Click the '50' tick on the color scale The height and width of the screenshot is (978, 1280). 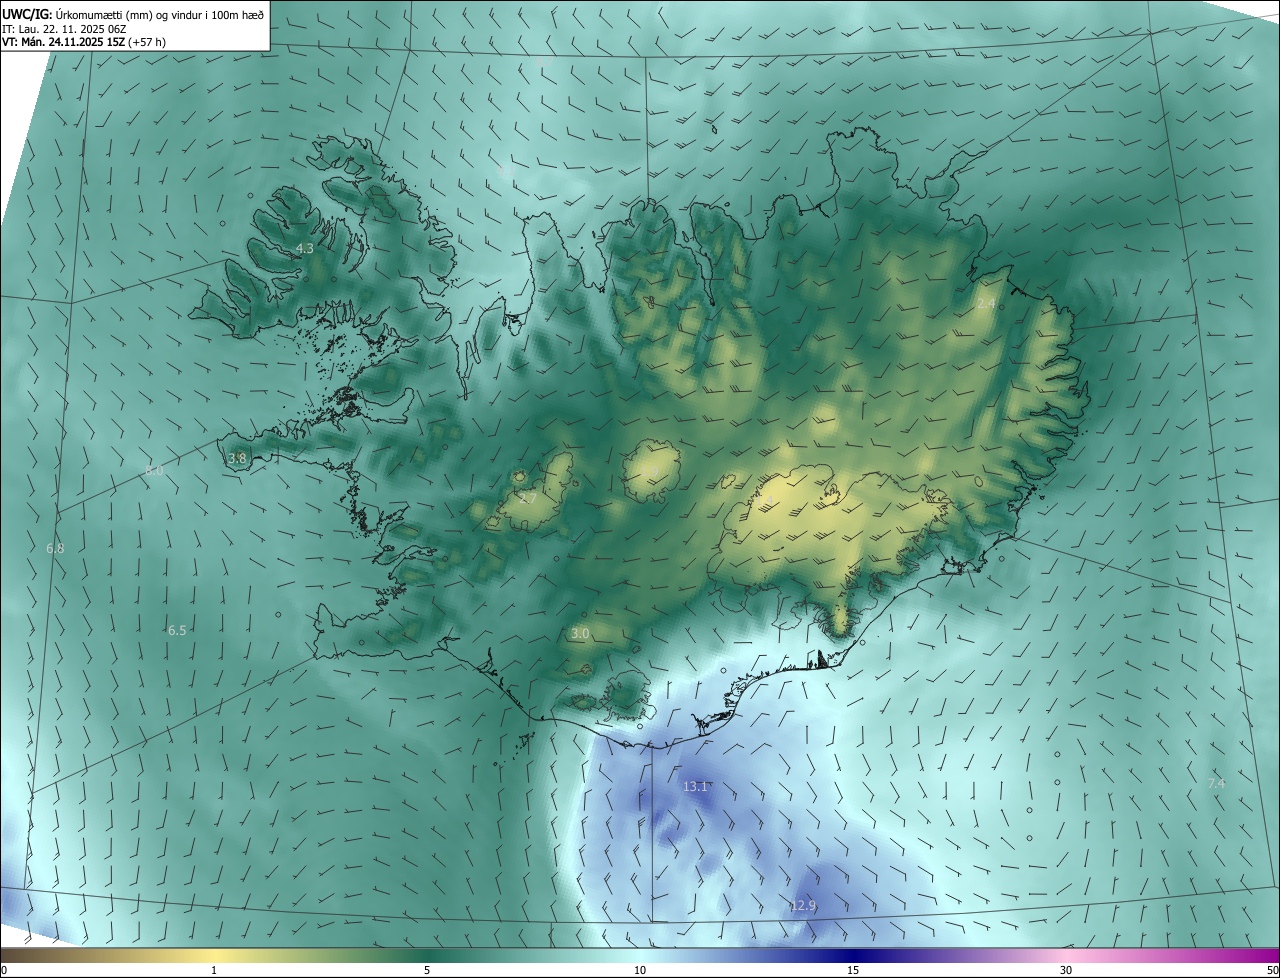pos(1272,970)
